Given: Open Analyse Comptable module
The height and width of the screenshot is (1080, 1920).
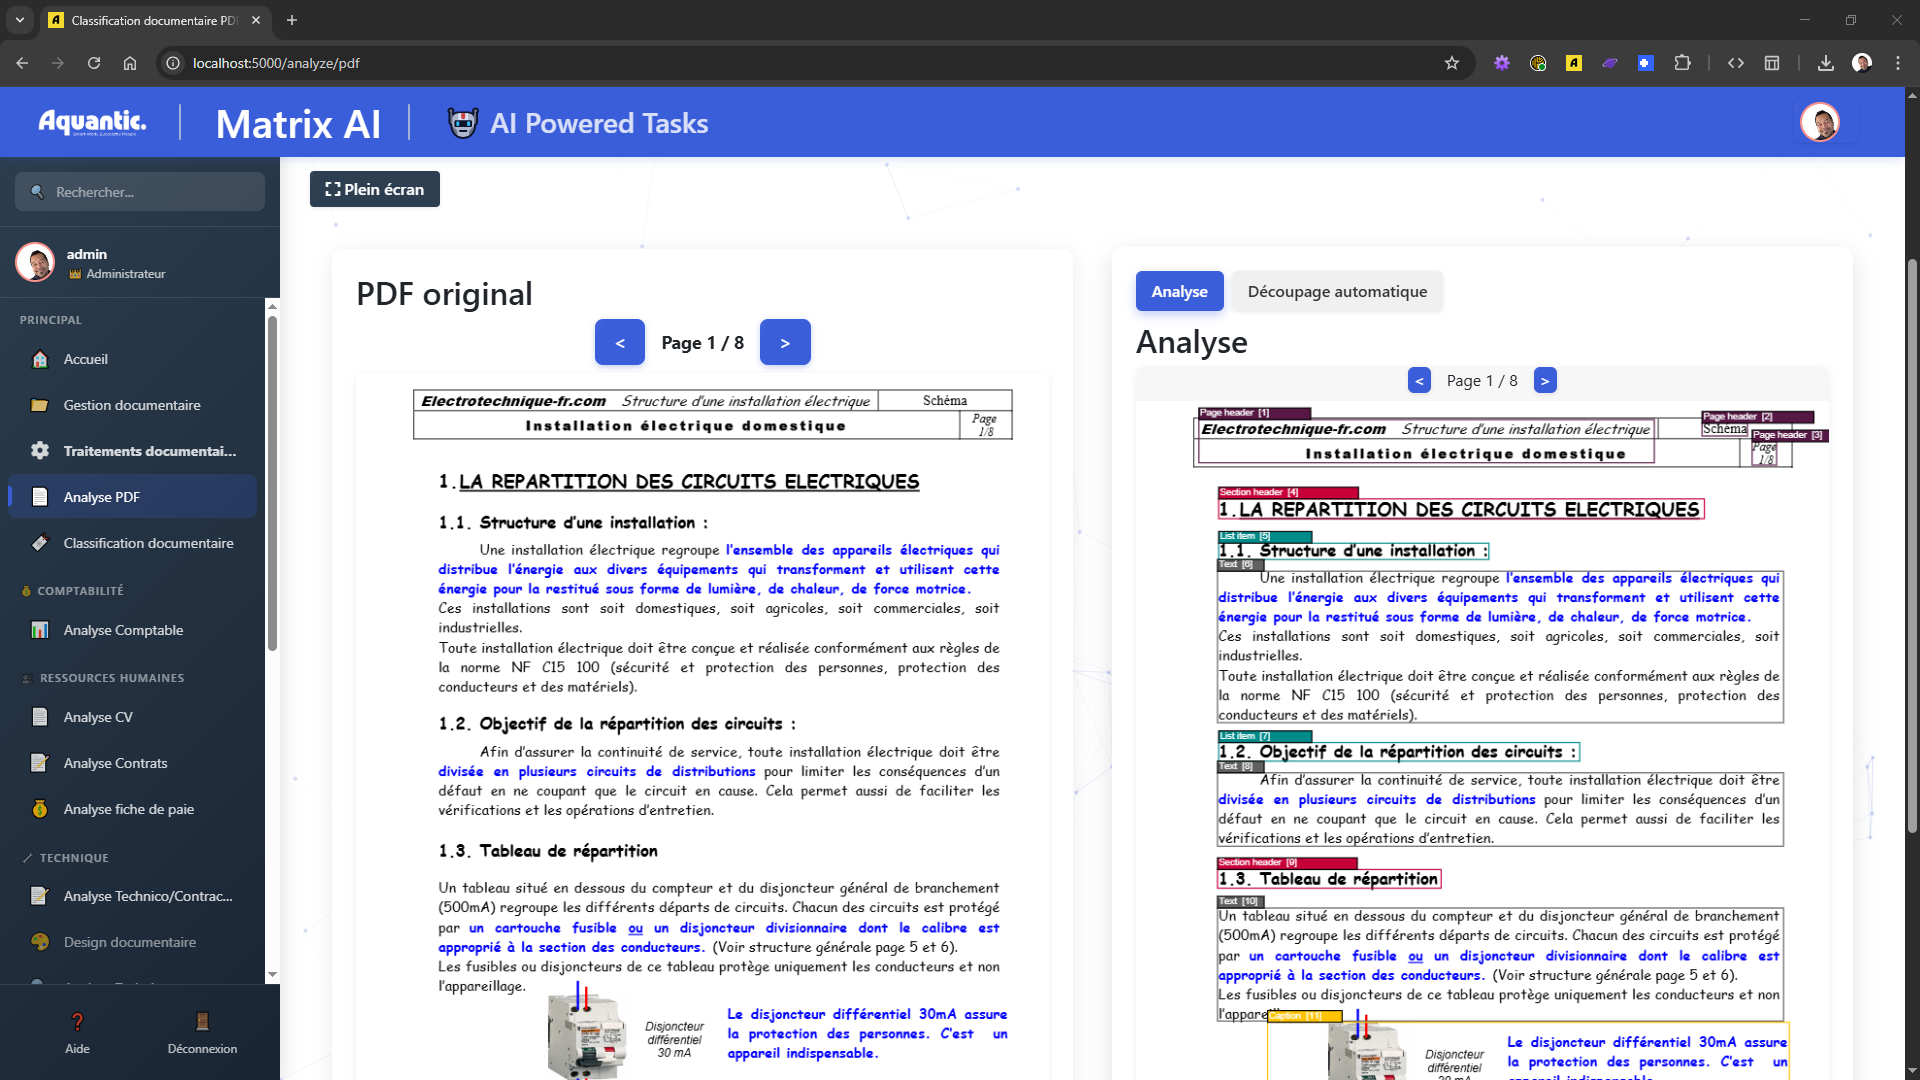Looking at the screenshot, I should click(123, 630).
